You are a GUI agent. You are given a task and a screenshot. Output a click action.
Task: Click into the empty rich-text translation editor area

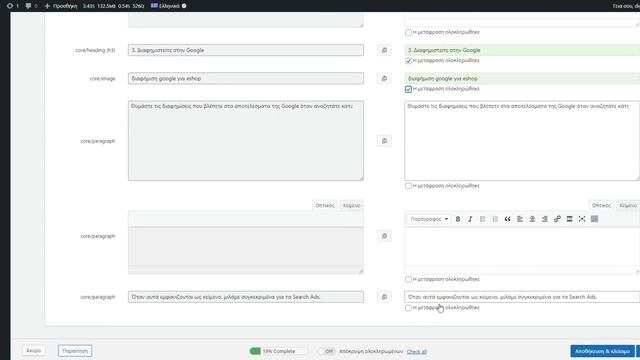(522, 247)
